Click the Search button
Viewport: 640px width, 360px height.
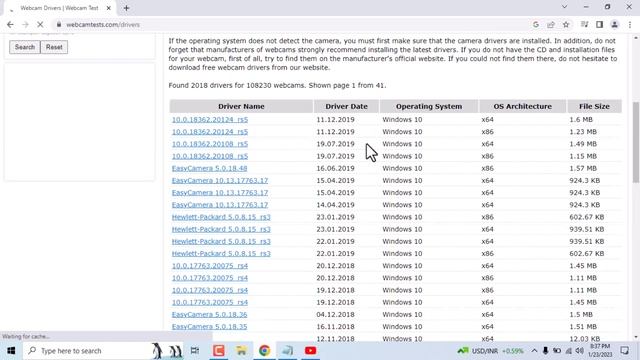[x=24, y=47]
